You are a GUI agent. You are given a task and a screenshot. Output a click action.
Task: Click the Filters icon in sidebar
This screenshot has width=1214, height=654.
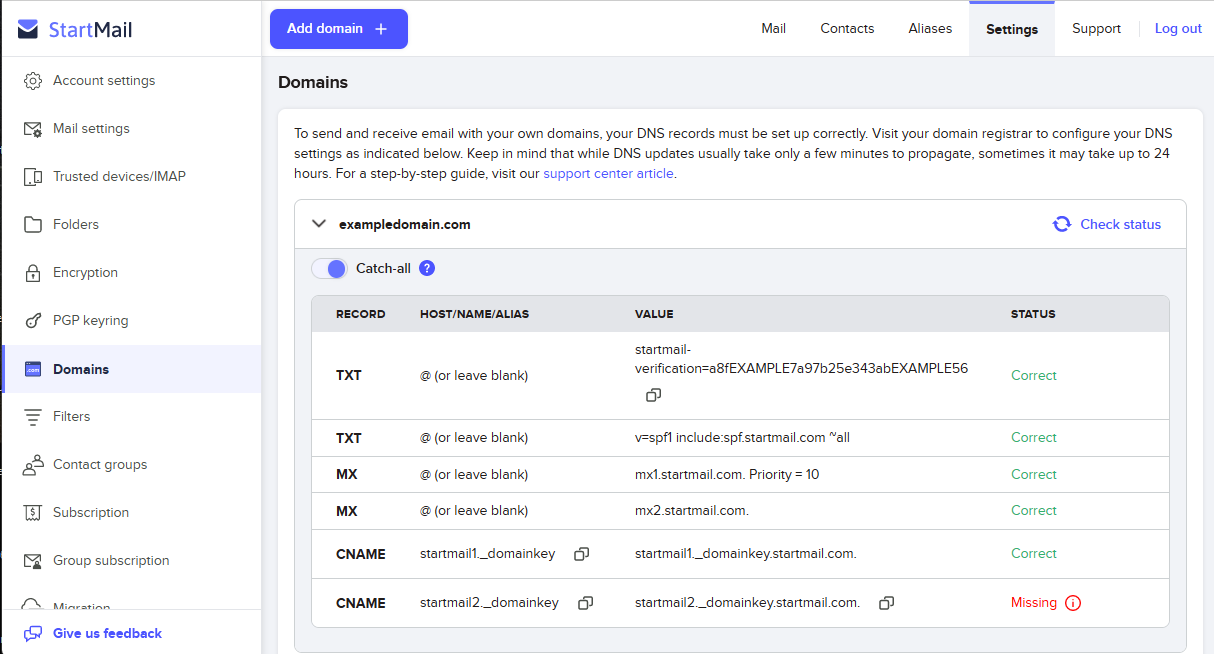[x=33, y=417]
